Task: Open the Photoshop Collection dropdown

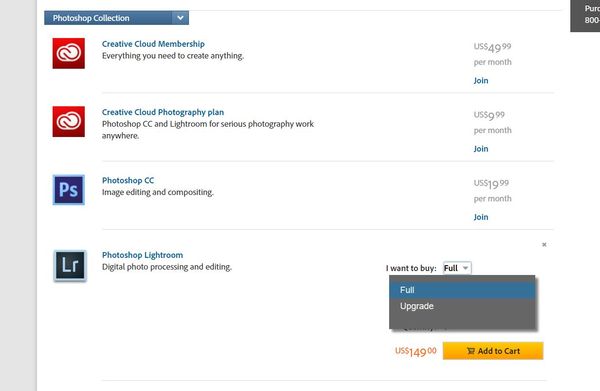Action: coord(116,18)
